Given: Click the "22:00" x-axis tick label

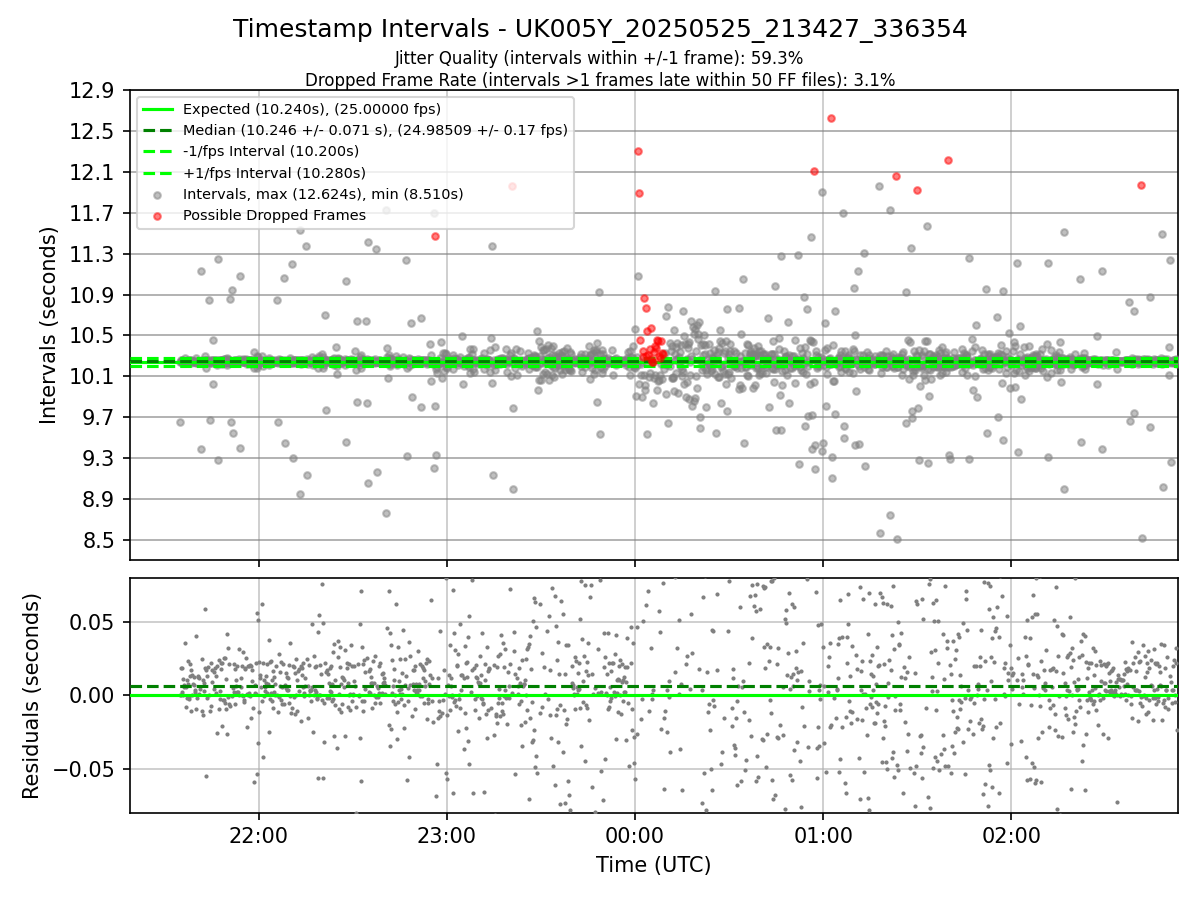Looking at the screenshot, I should click(x=259, y=834).
